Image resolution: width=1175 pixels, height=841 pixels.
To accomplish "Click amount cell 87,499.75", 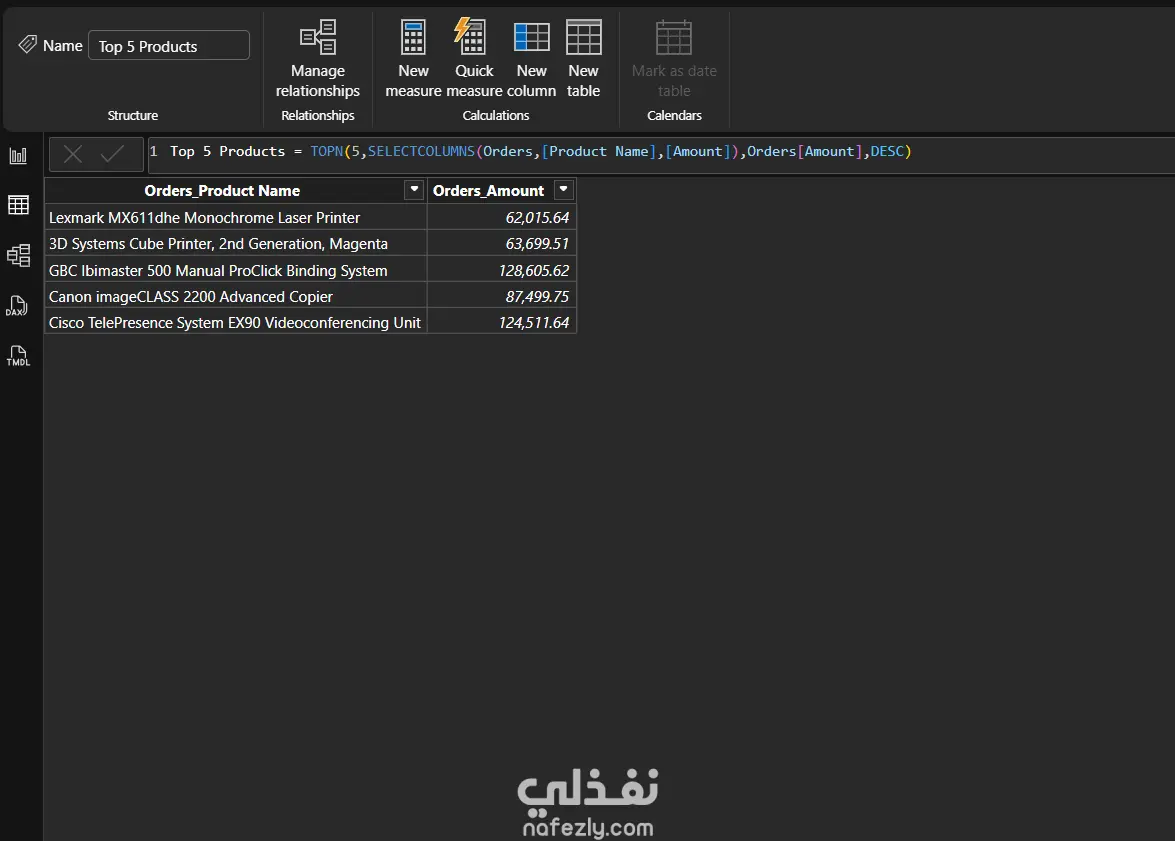I will click(x=502, y=296).
